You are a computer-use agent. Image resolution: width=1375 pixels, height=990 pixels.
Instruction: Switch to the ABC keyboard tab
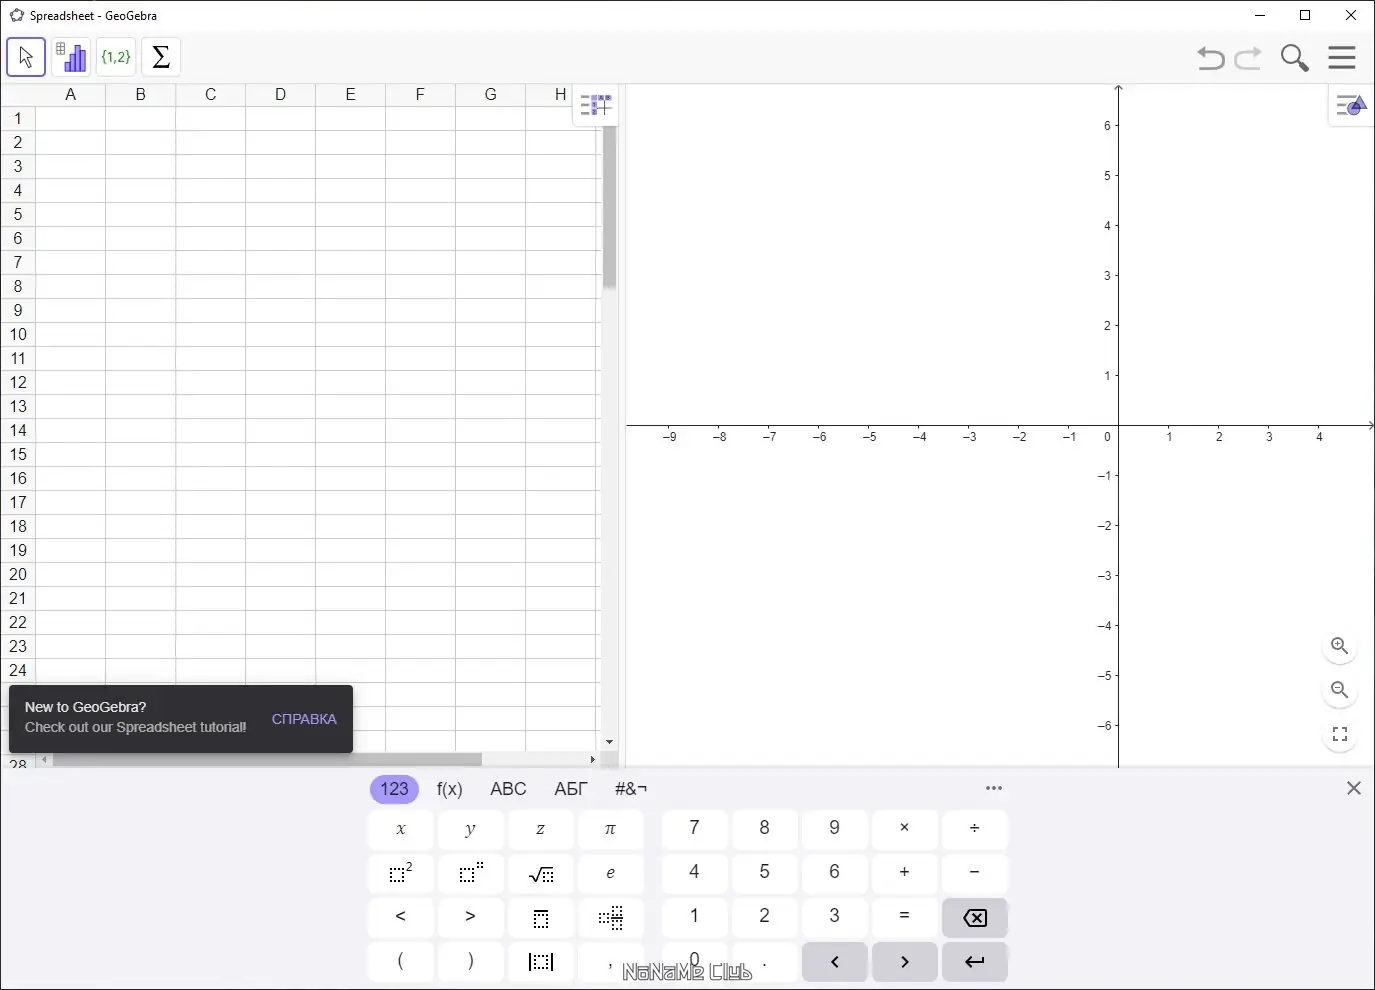click(508, 789)
